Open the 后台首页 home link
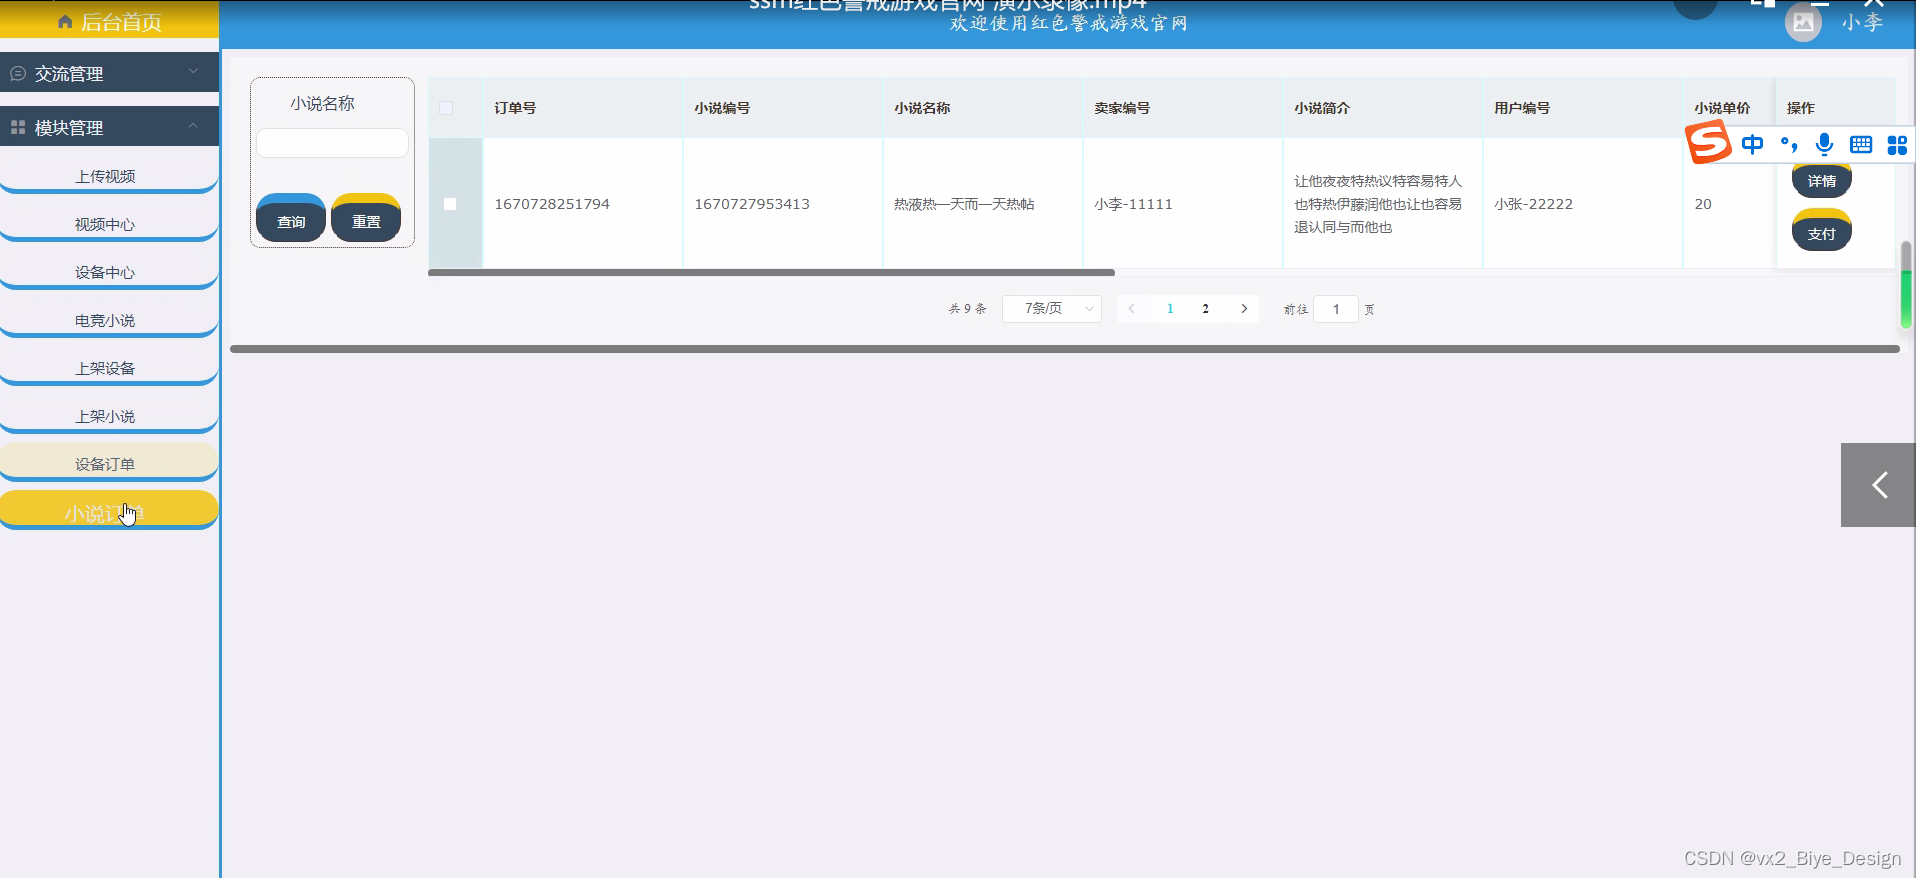 (x=109, y=21)
